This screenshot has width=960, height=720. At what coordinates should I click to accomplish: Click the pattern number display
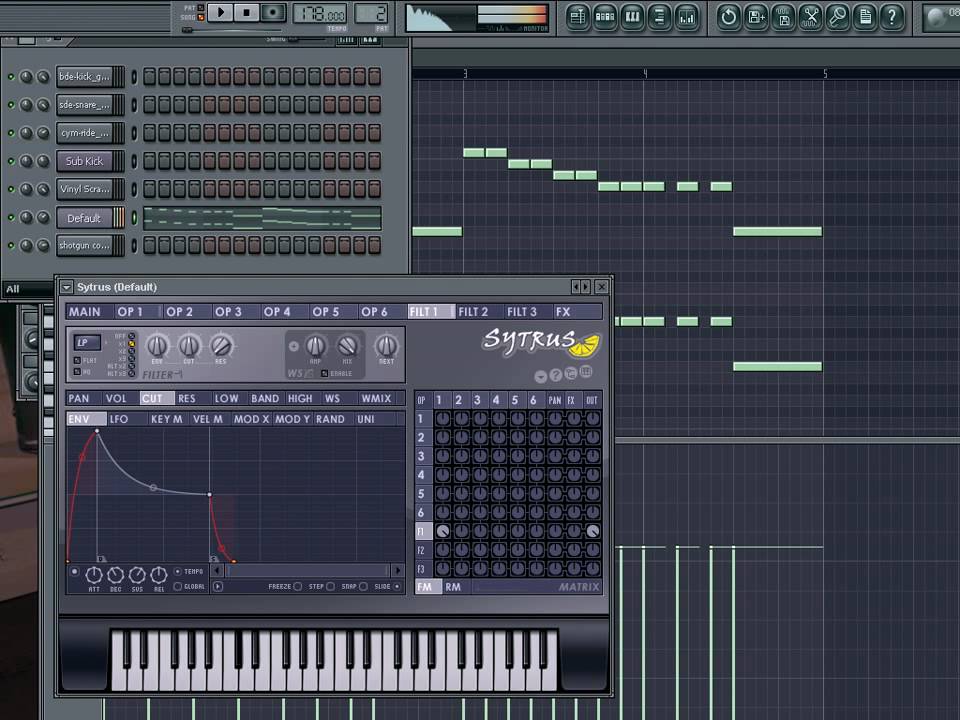[372, 13]
